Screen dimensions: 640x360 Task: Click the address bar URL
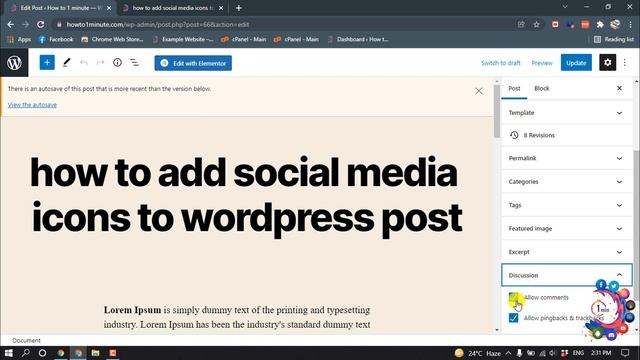coord(158,24)
